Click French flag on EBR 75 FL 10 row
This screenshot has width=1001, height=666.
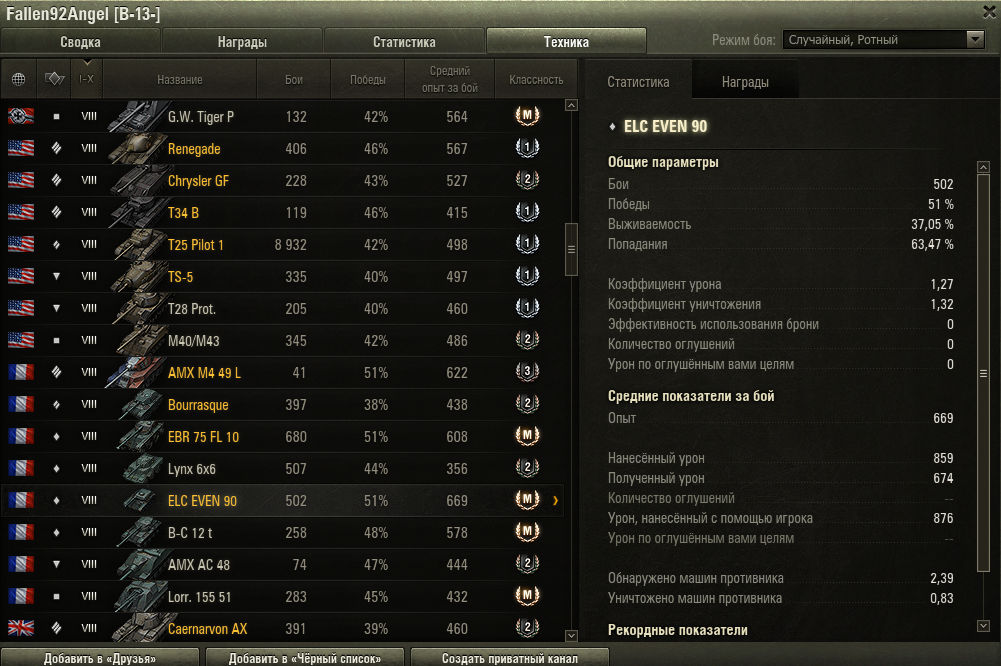(21, 436)
